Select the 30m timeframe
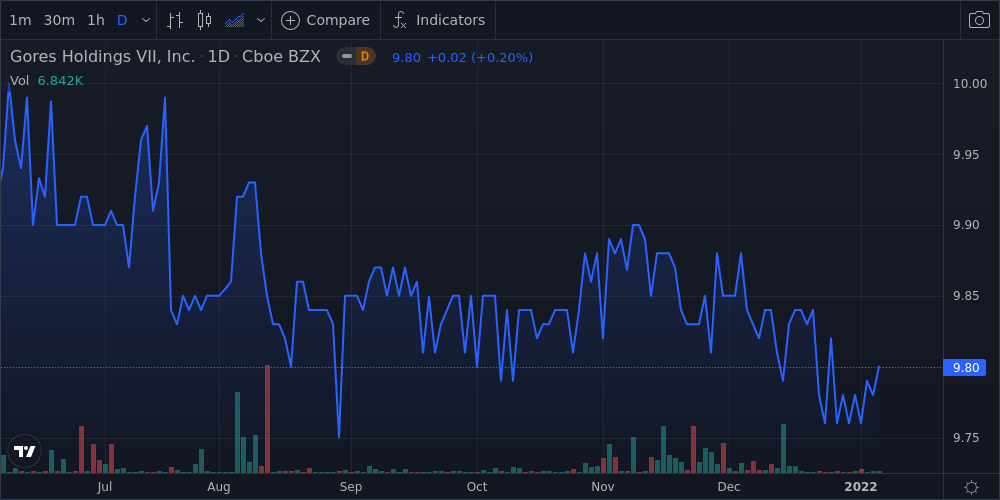Screen dimensions: 1000x500 click(59, 20)
